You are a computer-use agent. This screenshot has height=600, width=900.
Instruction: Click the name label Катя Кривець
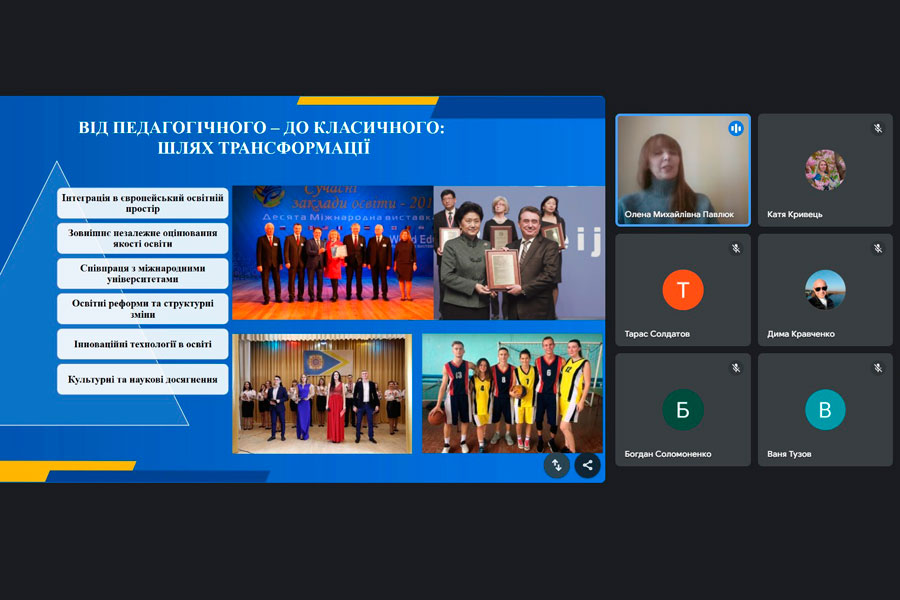click(x=794, y=214)
